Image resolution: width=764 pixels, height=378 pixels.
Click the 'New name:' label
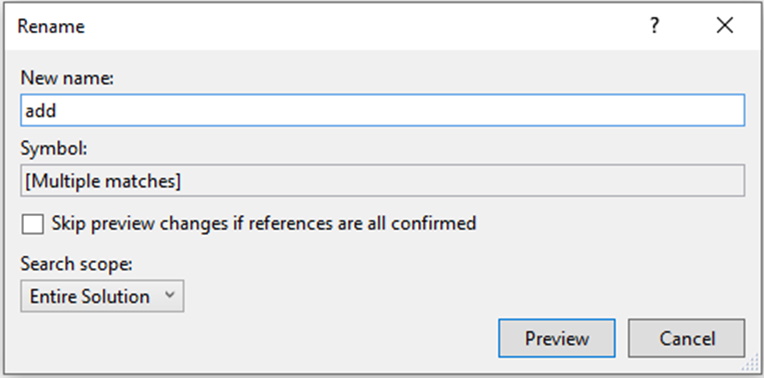coord(67,78)
